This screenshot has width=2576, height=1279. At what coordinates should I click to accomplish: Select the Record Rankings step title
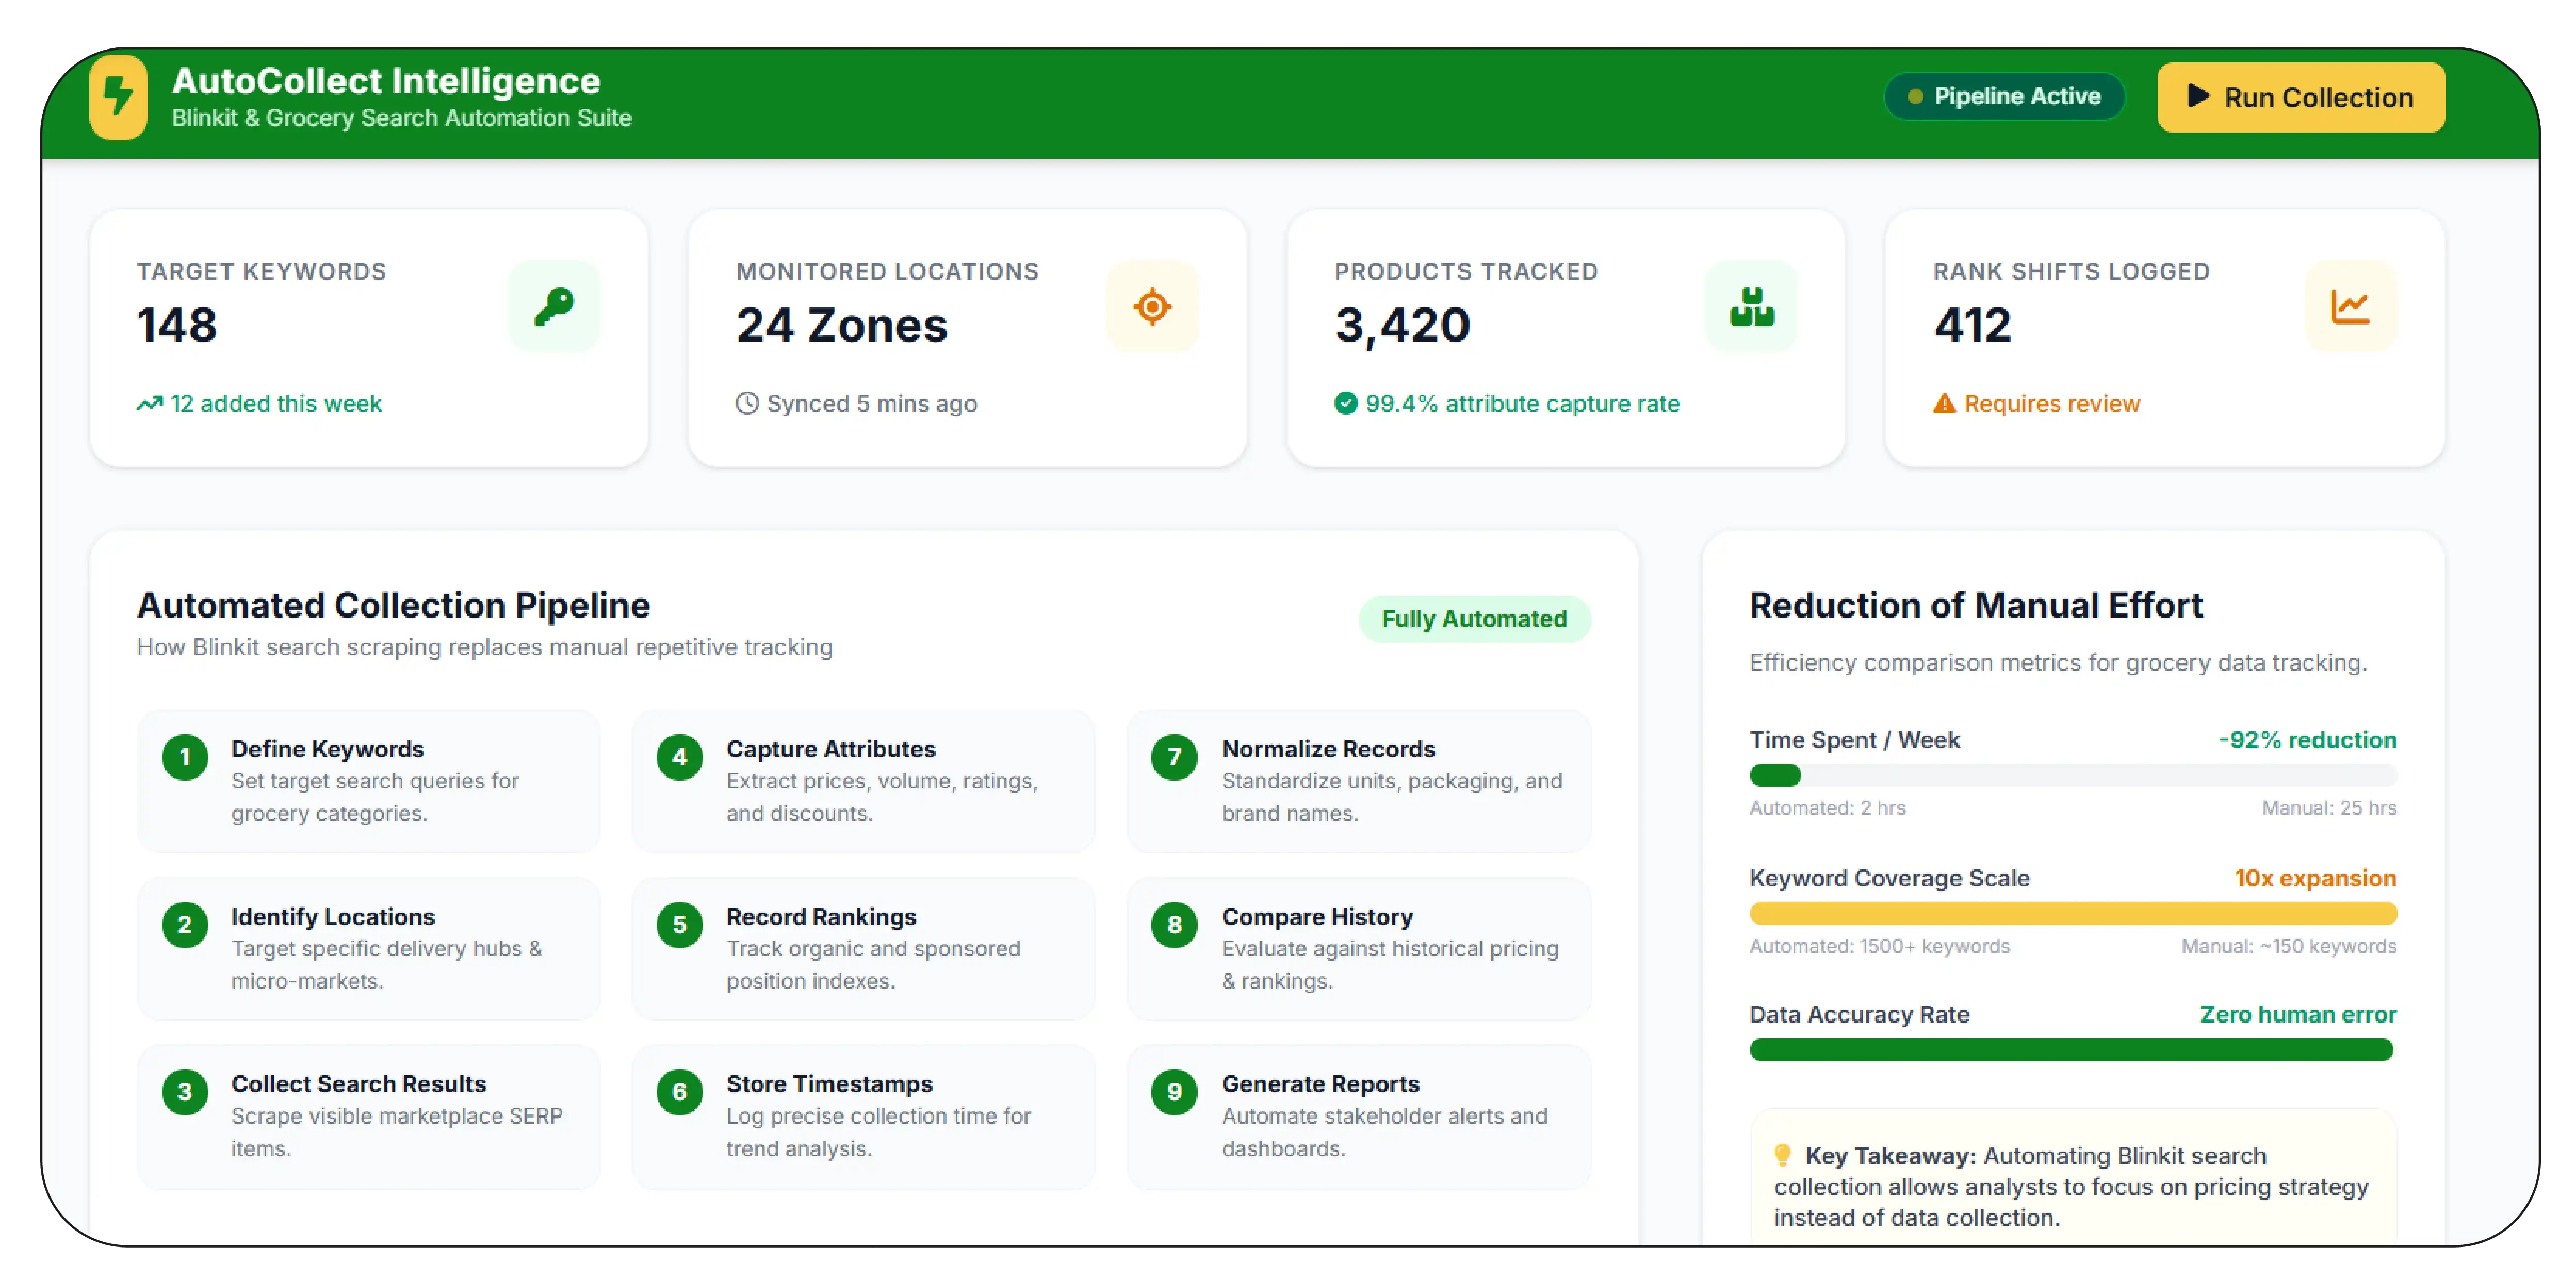(x=821, y=917)
